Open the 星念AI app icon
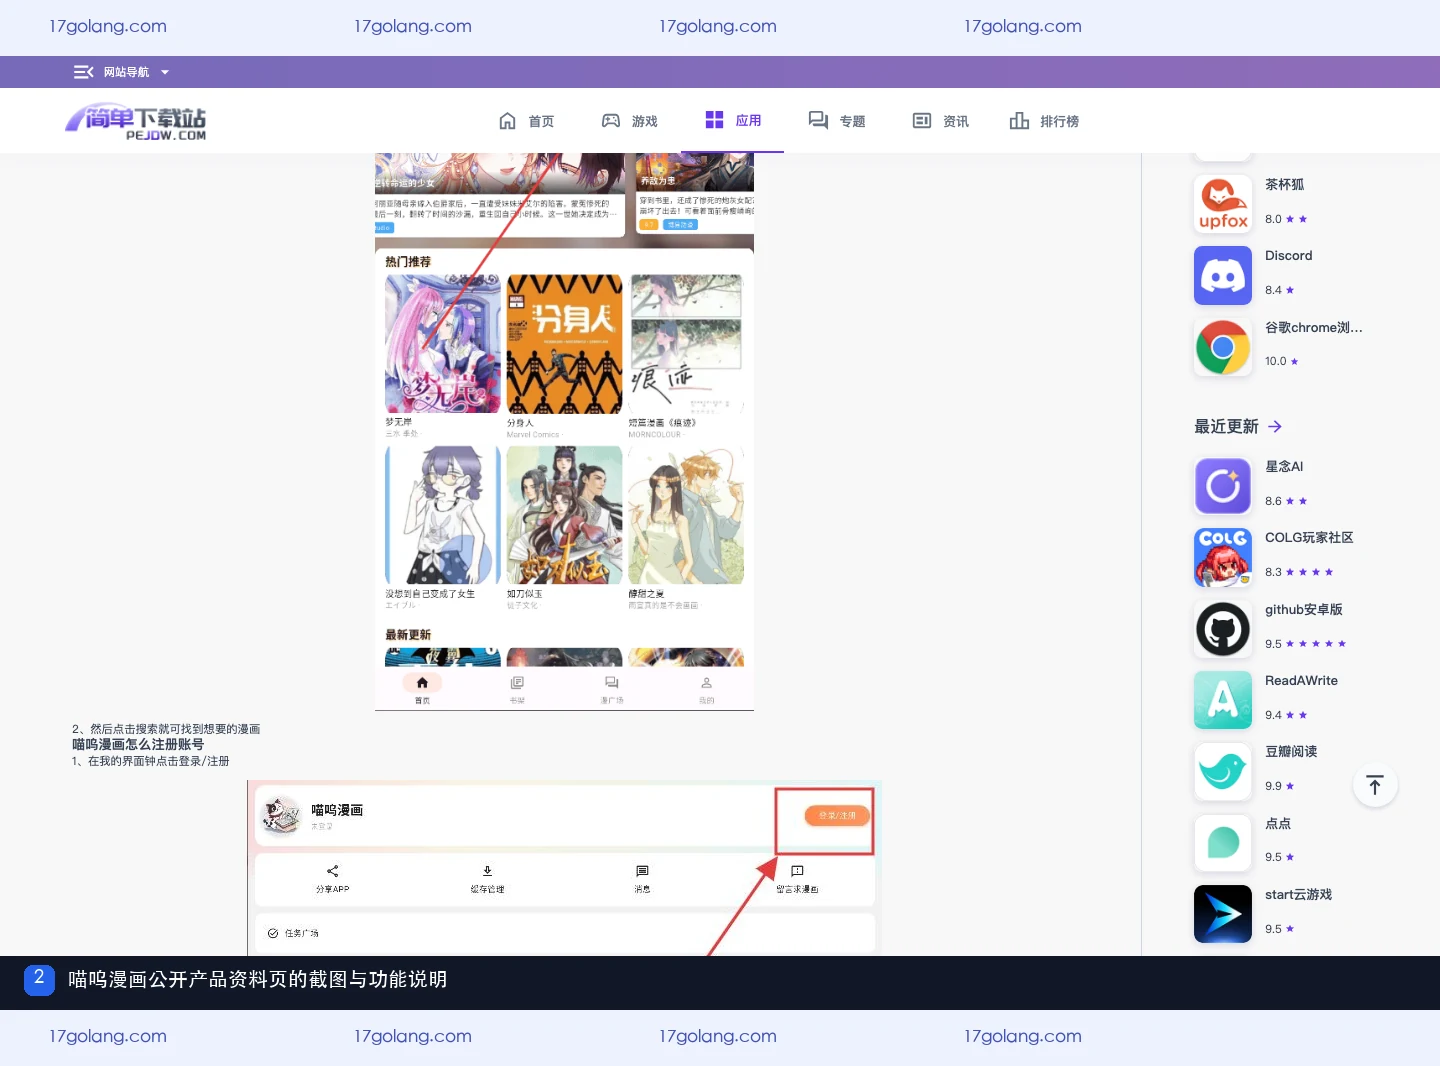1440x1066 pixels. pyautogui.click(x=1223, y=486)
